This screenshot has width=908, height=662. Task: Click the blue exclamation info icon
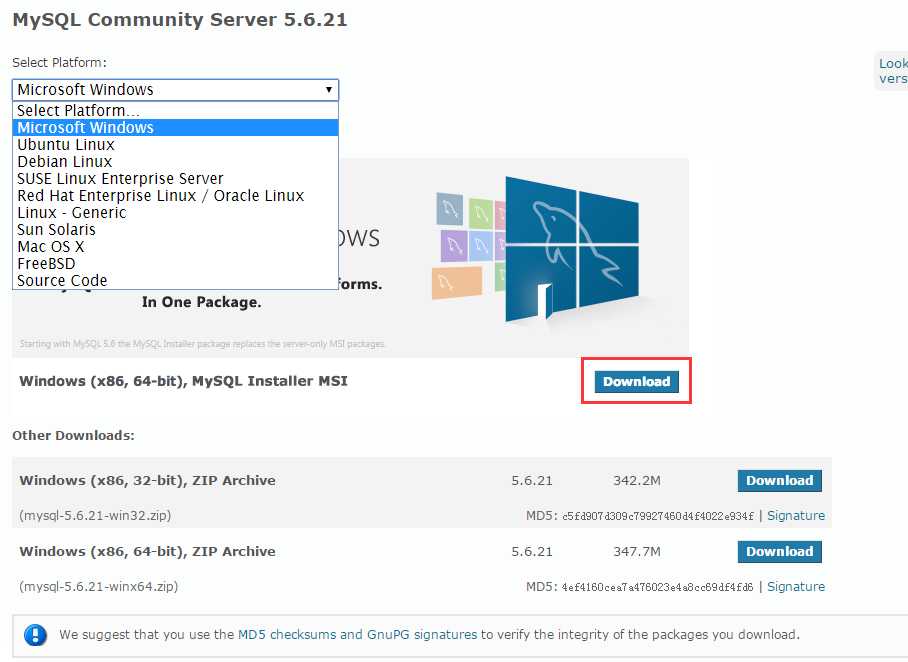(x=35, y=635)
